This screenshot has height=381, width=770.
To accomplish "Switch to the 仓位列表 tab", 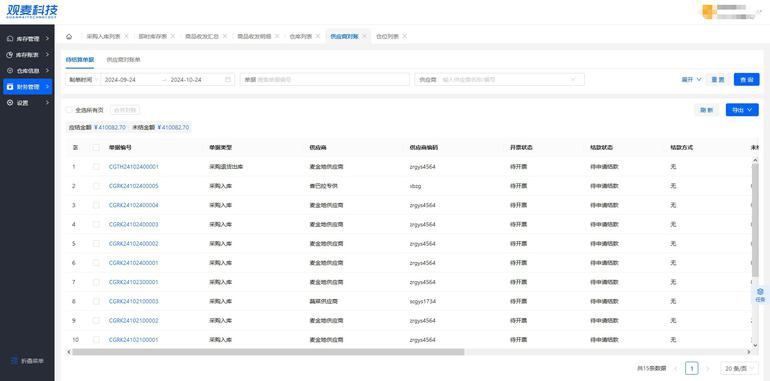I will [x=387, y=36].
